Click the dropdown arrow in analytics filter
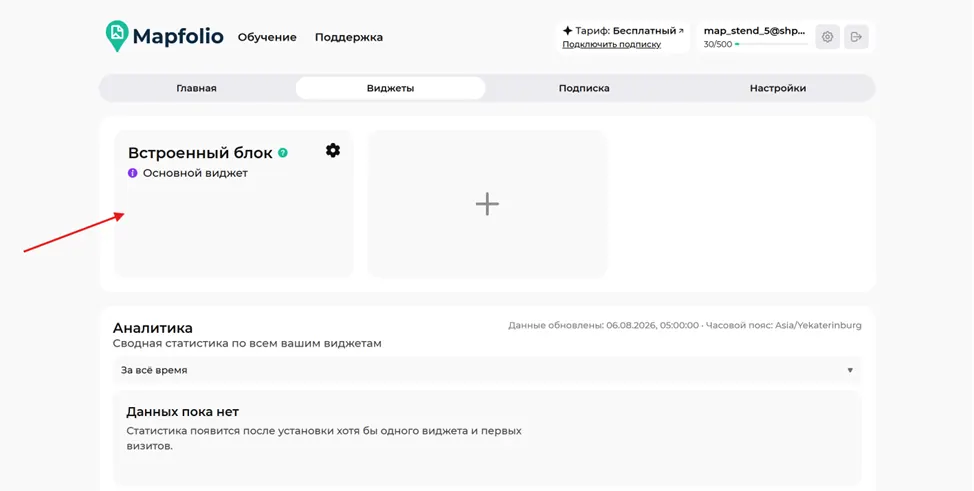The height and width of the screenshot is (491, 974). pos(850,370)
